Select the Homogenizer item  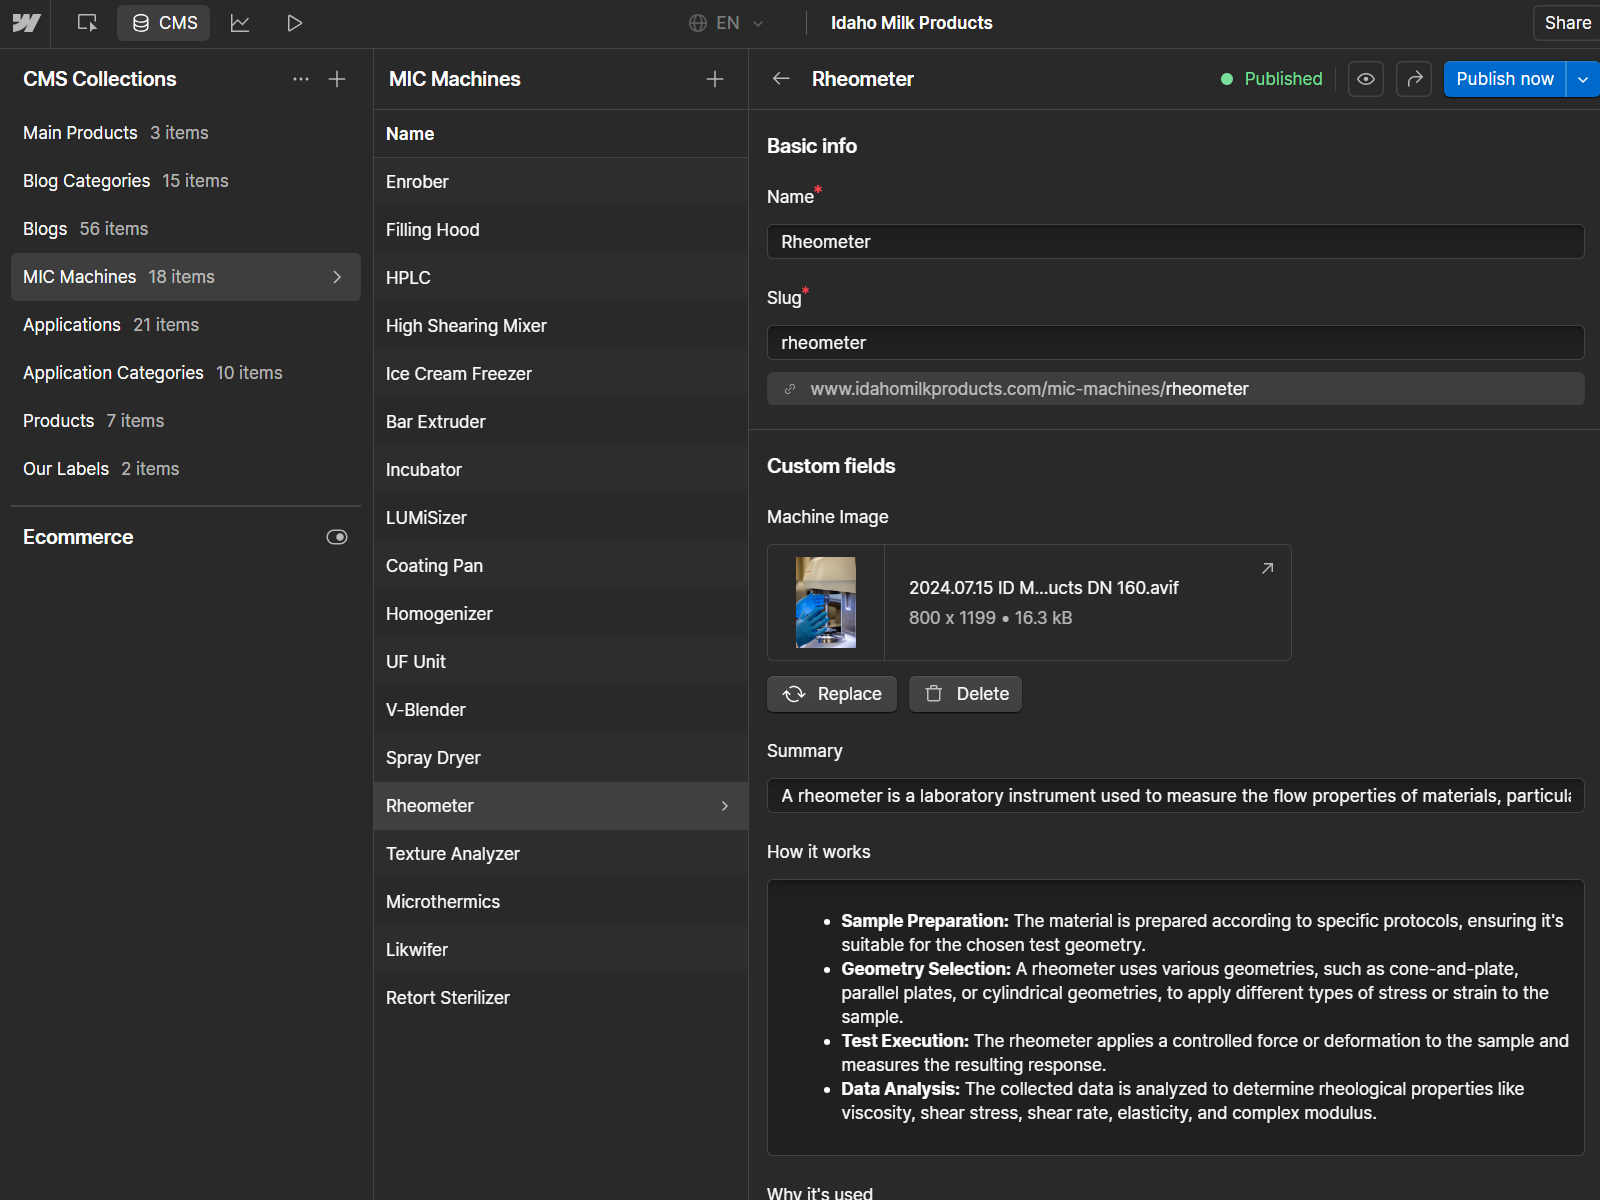click(x=561, y=614)
